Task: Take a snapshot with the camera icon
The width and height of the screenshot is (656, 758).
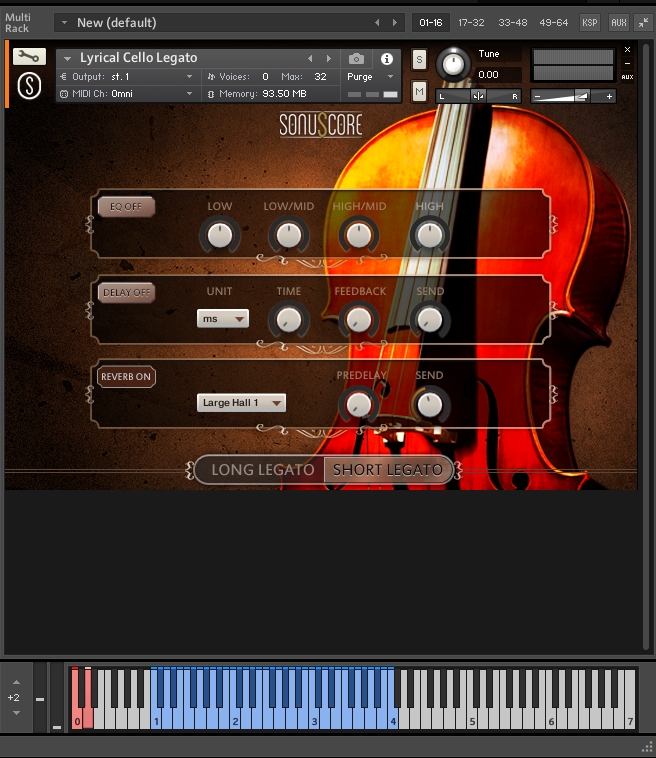Action: click(356, 59)
